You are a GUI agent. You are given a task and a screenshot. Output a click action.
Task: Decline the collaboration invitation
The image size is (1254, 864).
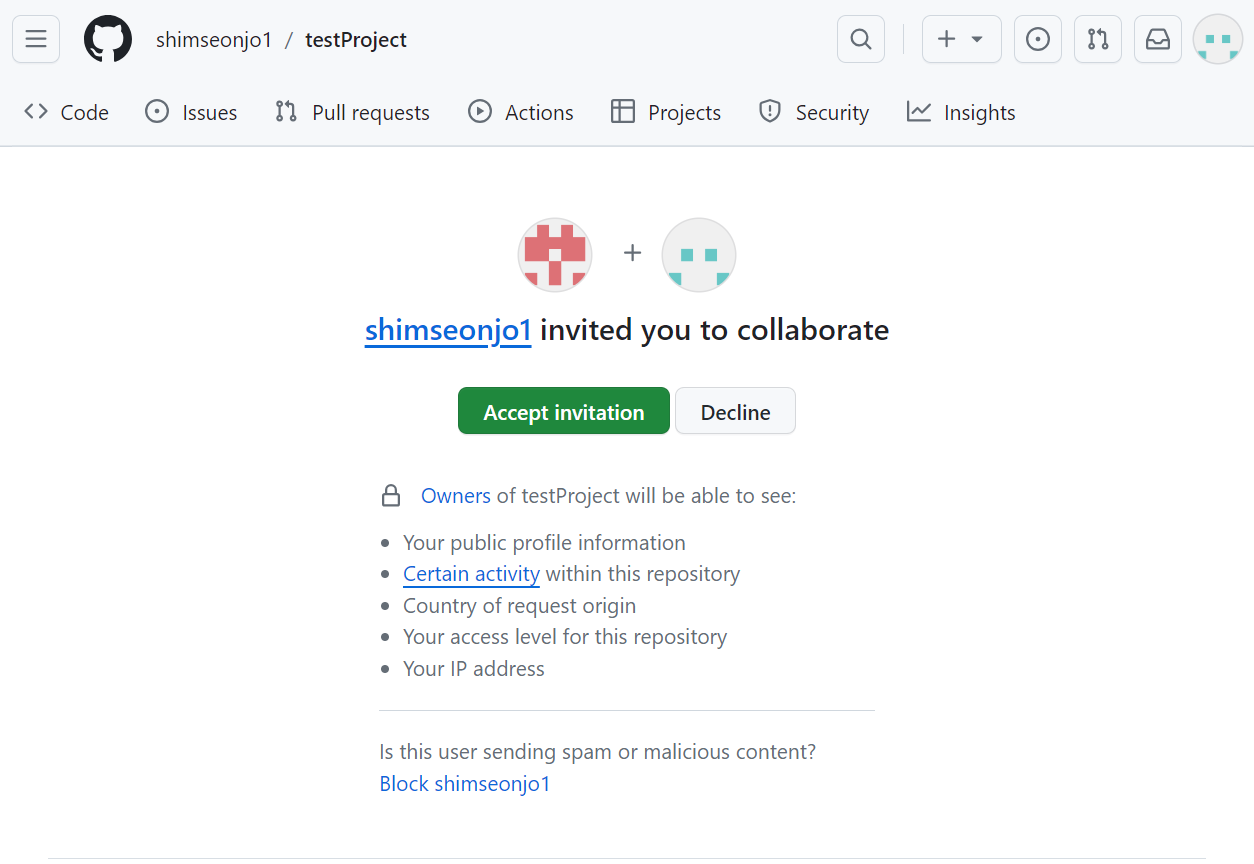[735, 411]
